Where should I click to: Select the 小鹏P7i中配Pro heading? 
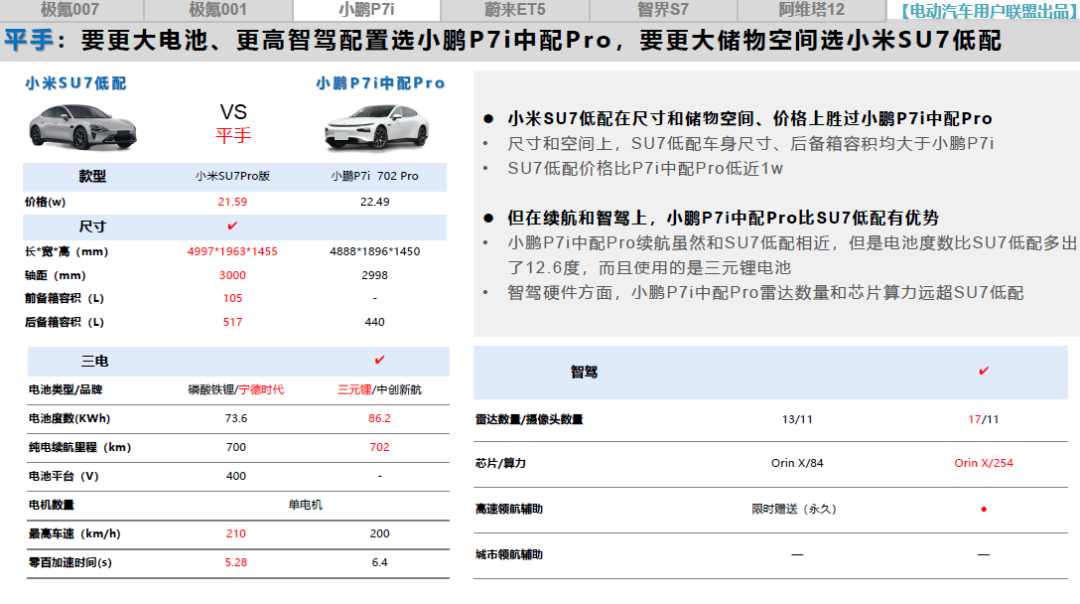[380, 83]
